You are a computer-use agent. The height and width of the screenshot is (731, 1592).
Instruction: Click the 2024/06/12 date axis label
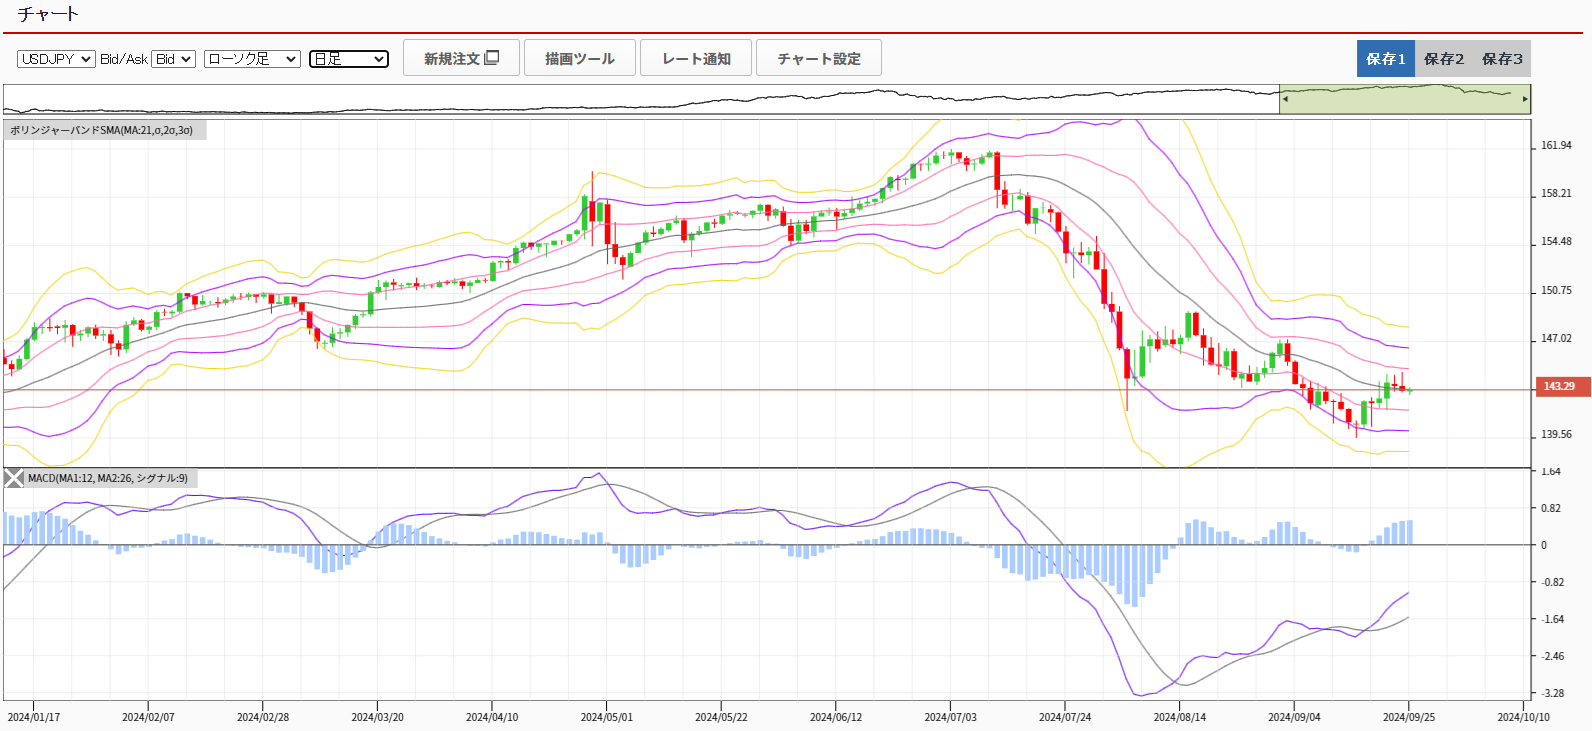point(836,717)
